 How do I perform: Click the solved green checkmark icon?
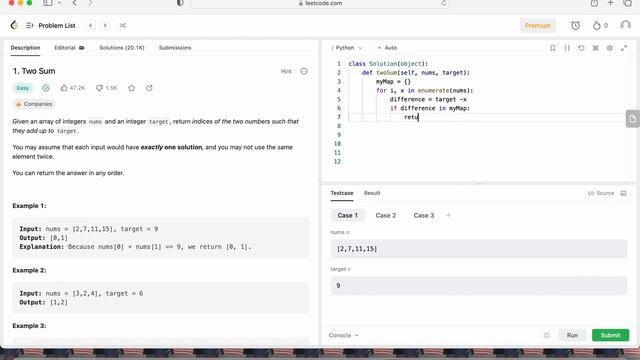(46, 88)
